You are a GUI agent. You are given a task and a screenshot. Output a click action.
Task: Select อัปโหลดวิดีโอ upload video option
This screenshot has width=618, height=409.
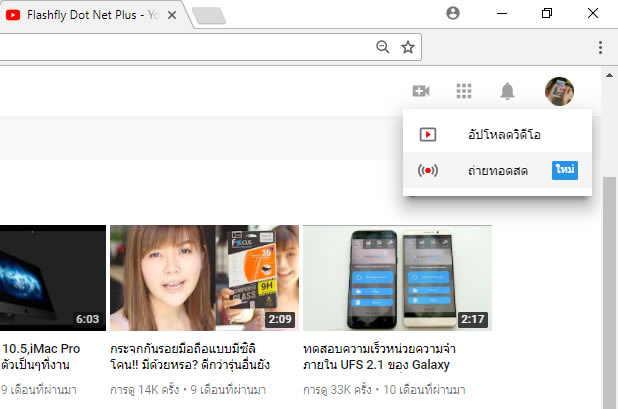pyautogui.click(x=497, y=134)
